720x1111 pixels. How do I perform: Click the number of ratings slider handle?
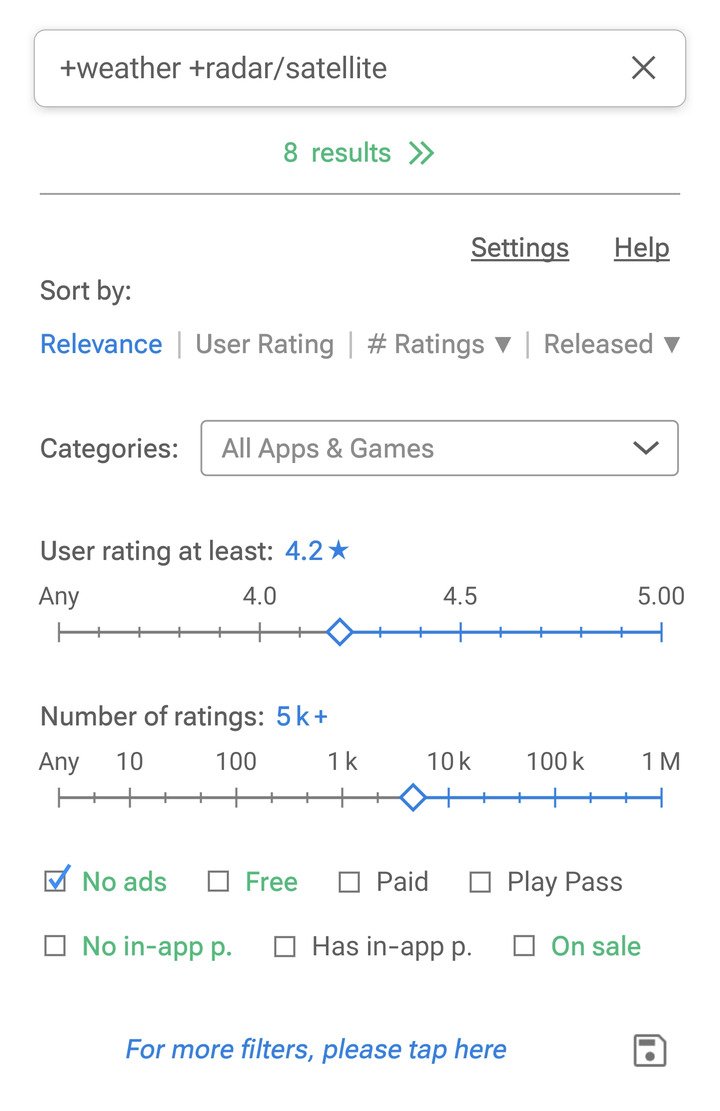point(412,797)
